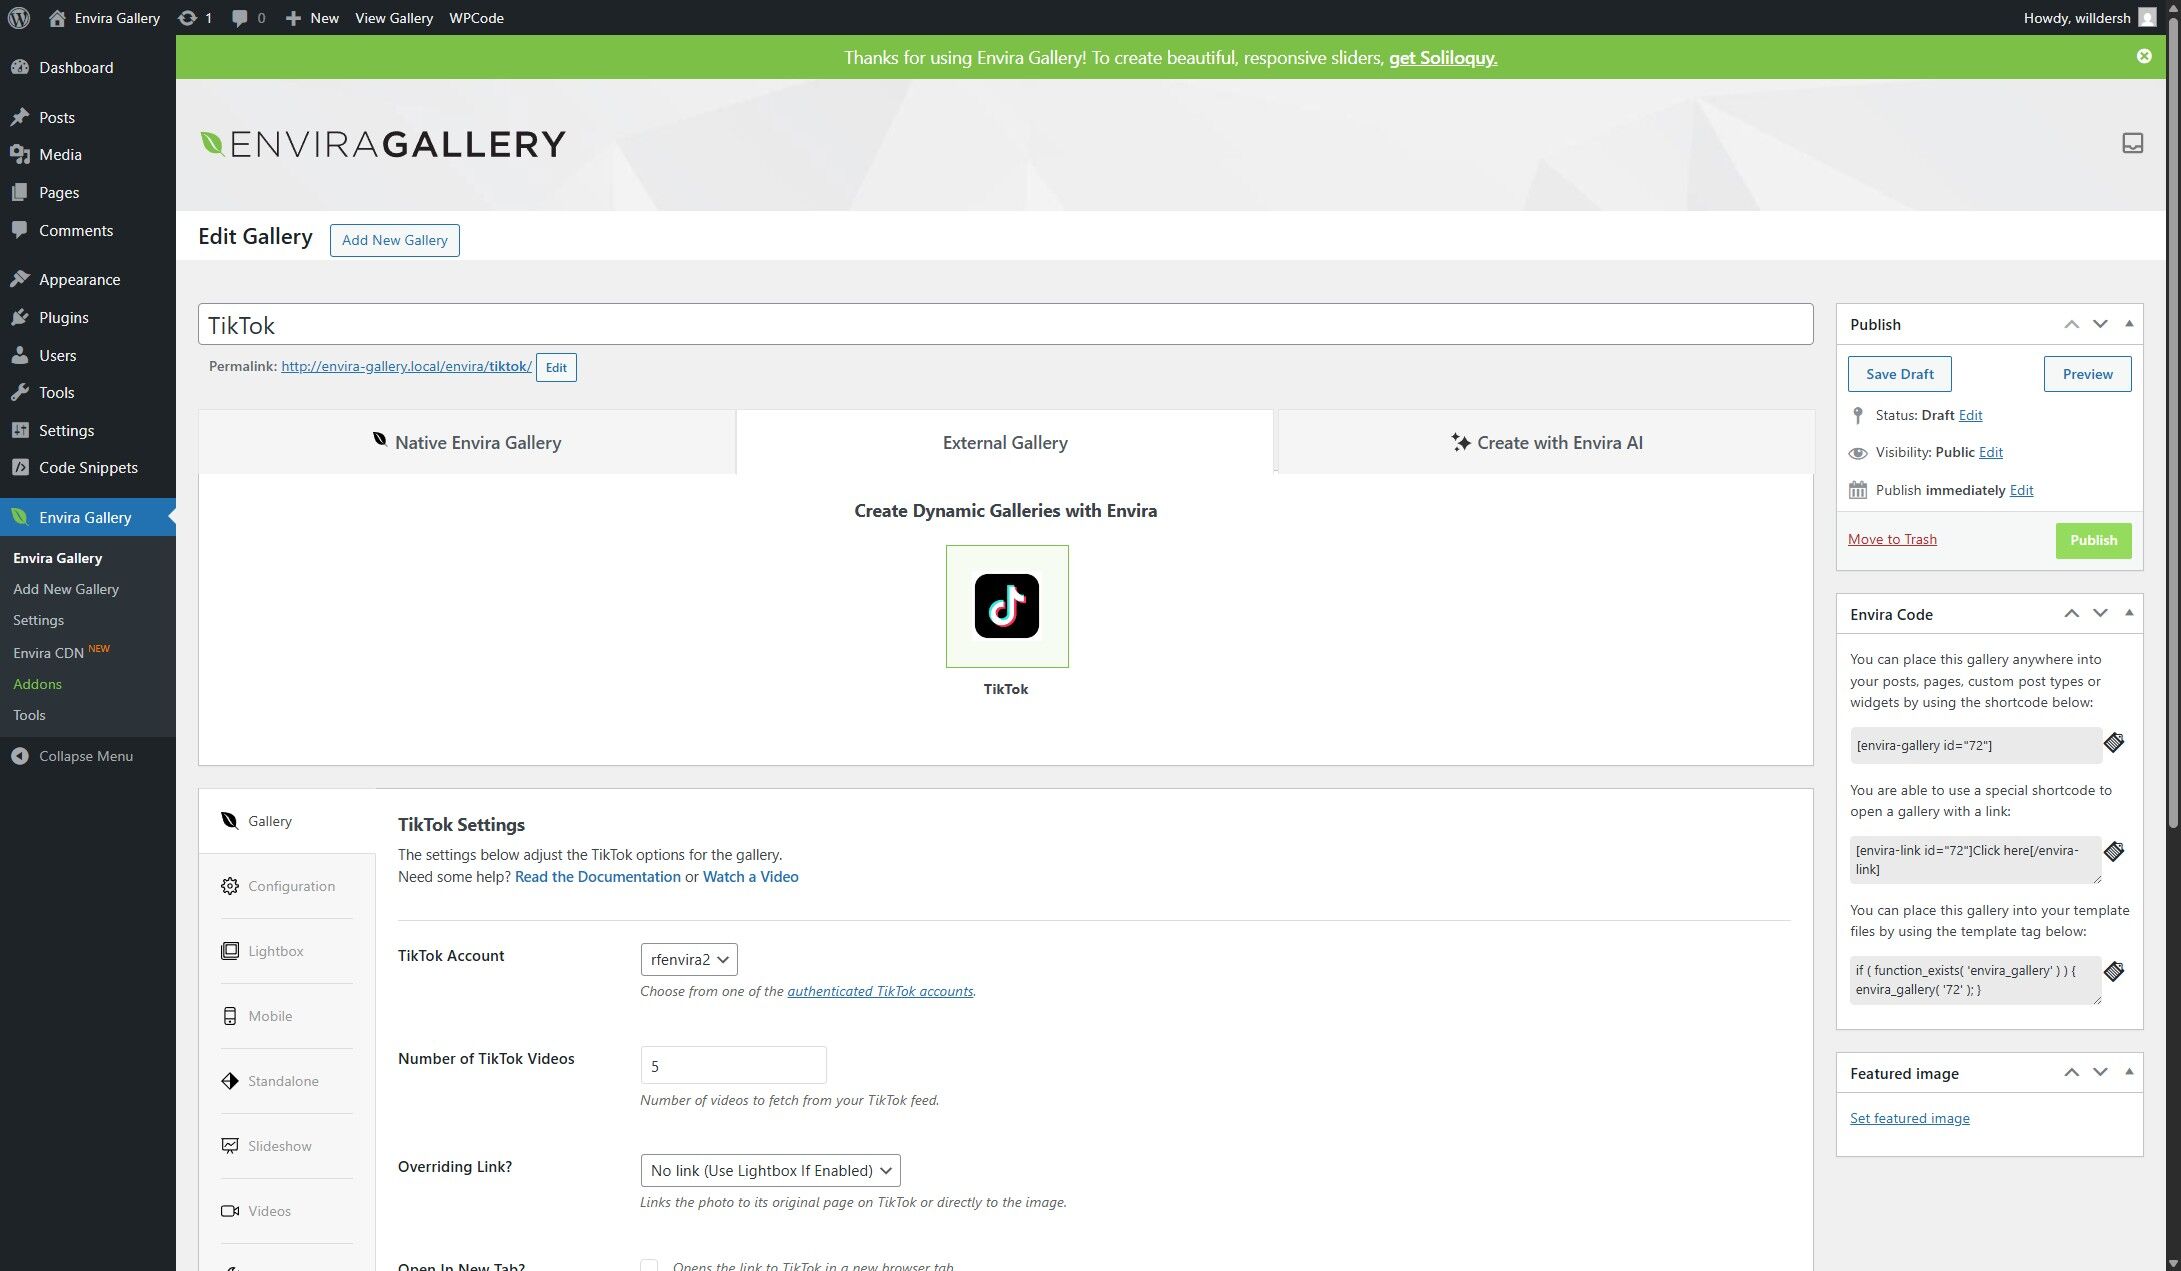The height and width of the screenshot is (1271, 2181).
Task: Edit the draft Status
Action: 1970,415
